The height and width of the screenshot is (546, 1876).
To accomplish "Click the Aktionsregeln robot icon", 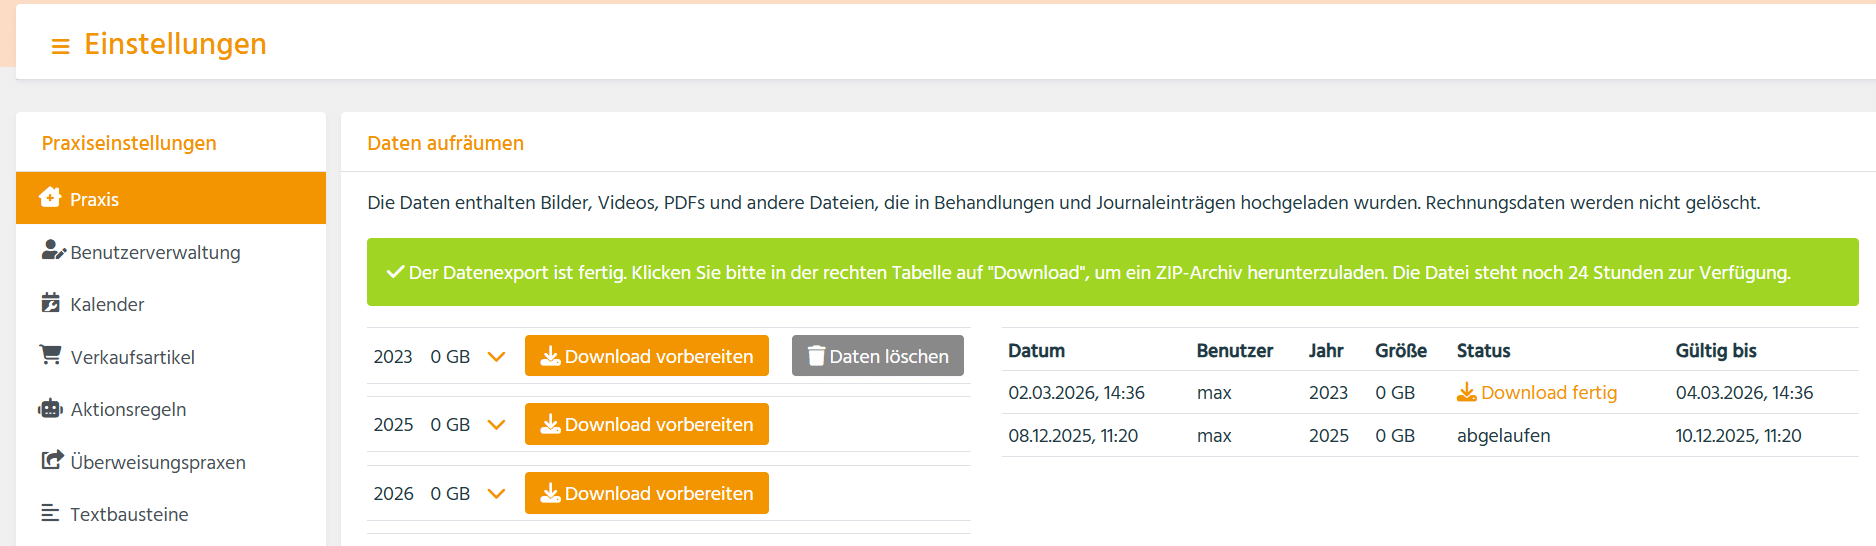I will click(x=50, y=408).
